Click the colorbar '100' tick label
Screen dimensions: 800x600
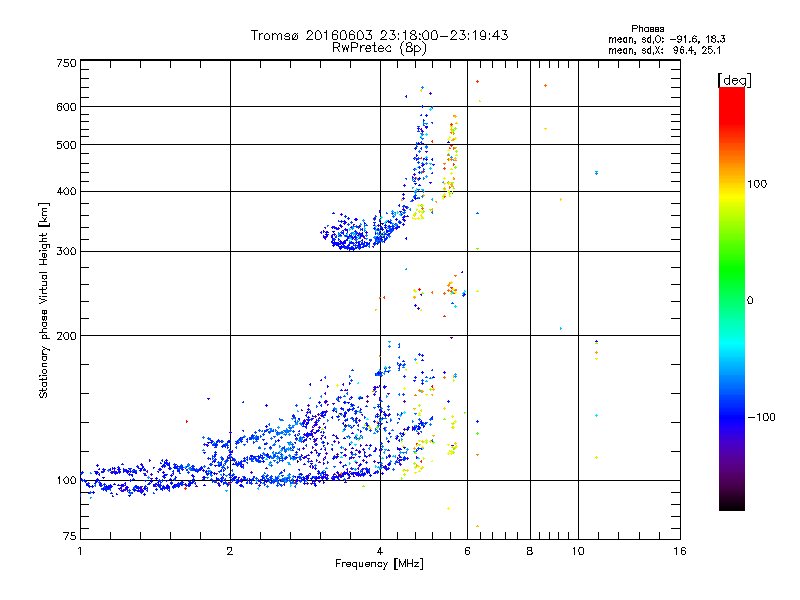(757, 184)
